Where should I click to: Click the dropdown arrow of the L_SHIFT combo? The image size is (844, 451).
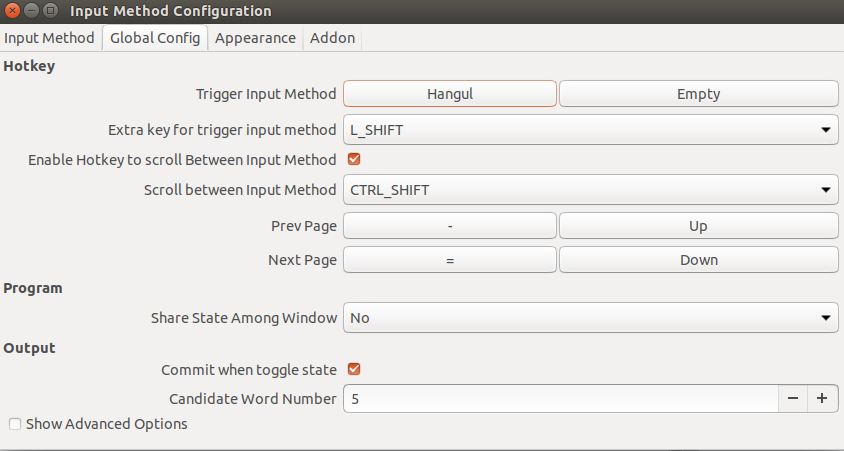[x=826, y=130]
